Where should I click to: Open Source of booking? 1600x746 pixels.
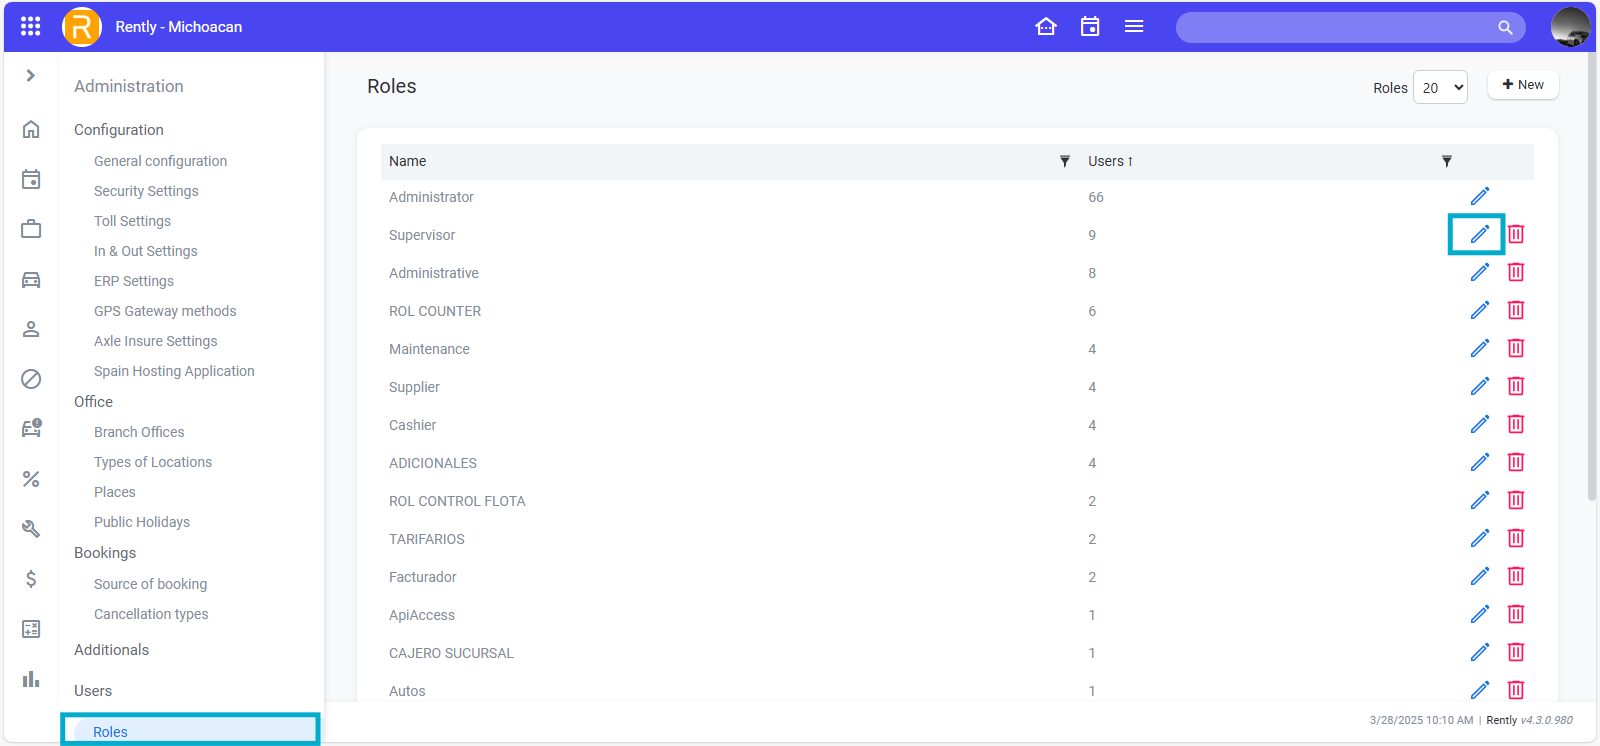point(151,584)
